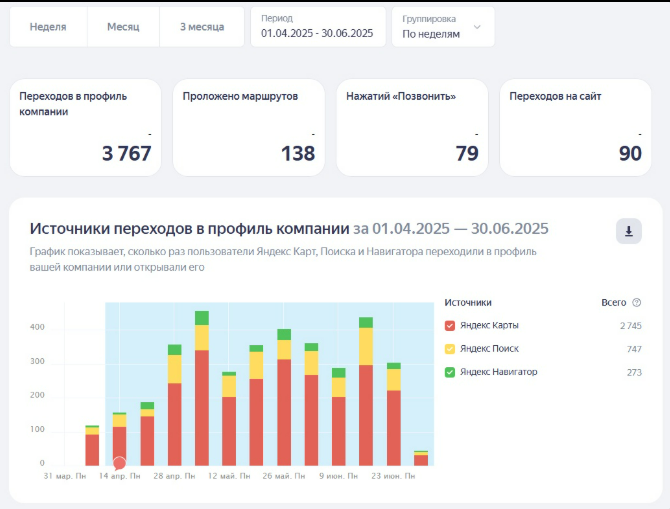Click the Всего column heading
Viewport: 670px width, 509px height.
[x=614, y=303]
